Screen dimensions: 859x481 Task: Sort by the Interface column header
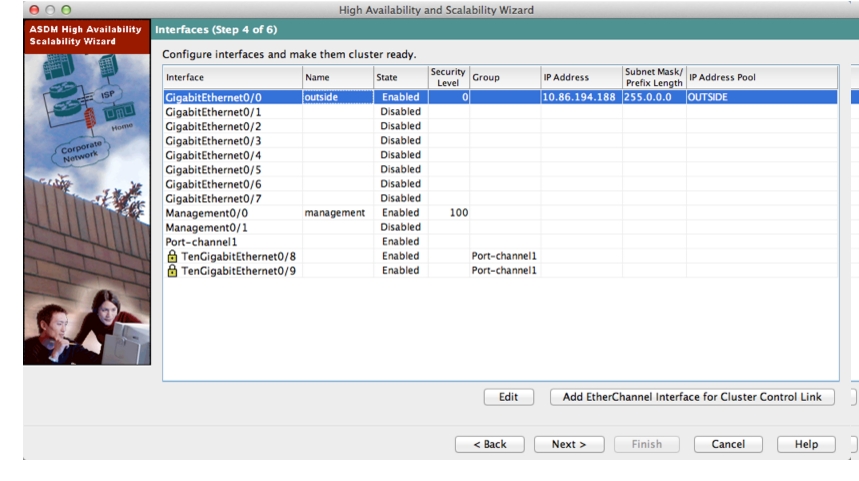233,77
